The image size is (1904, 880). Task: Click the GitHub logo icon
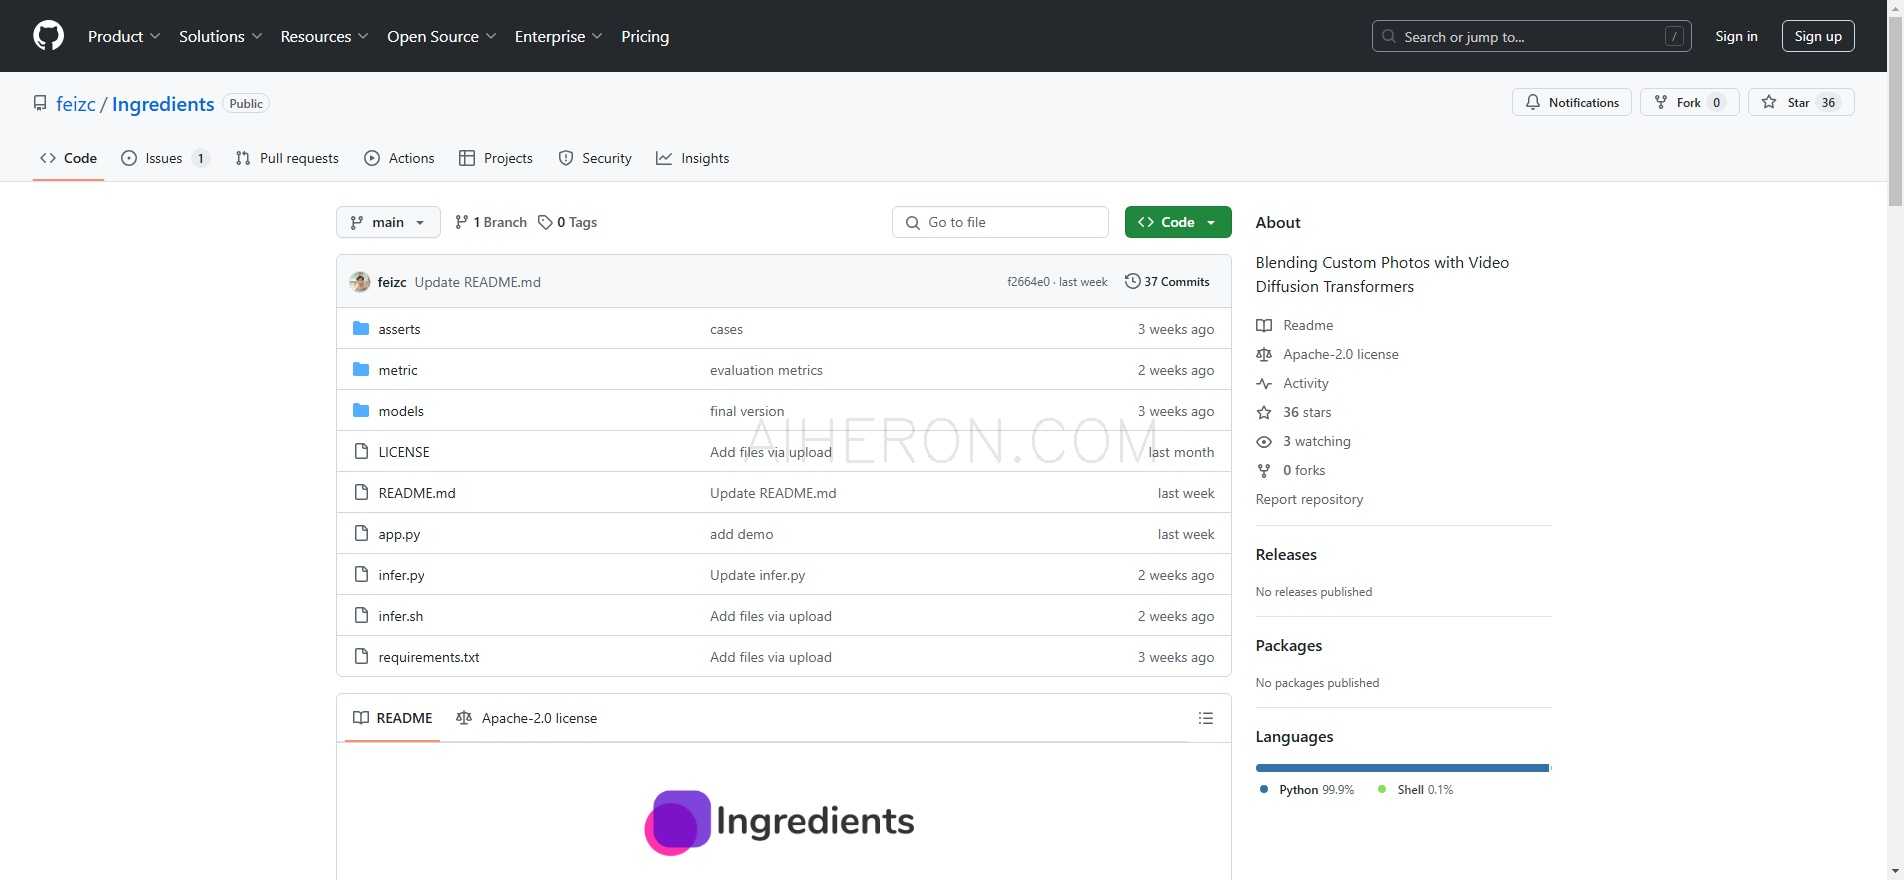48,36
